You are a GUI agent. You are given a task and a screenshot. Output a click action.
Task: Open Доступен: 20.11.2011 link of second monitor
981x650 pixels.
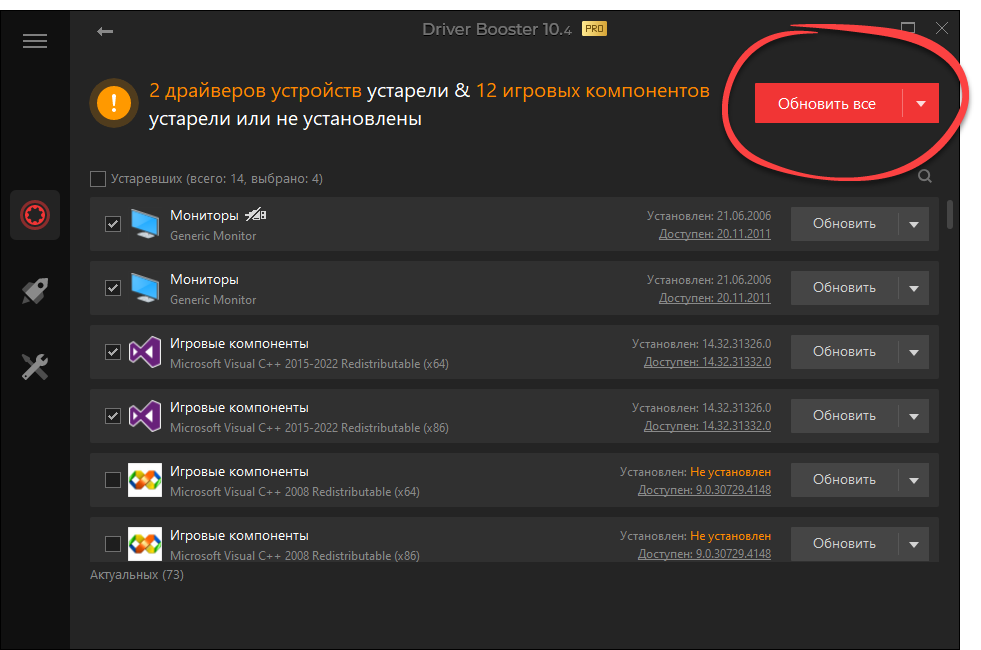[x=714, y=298]
